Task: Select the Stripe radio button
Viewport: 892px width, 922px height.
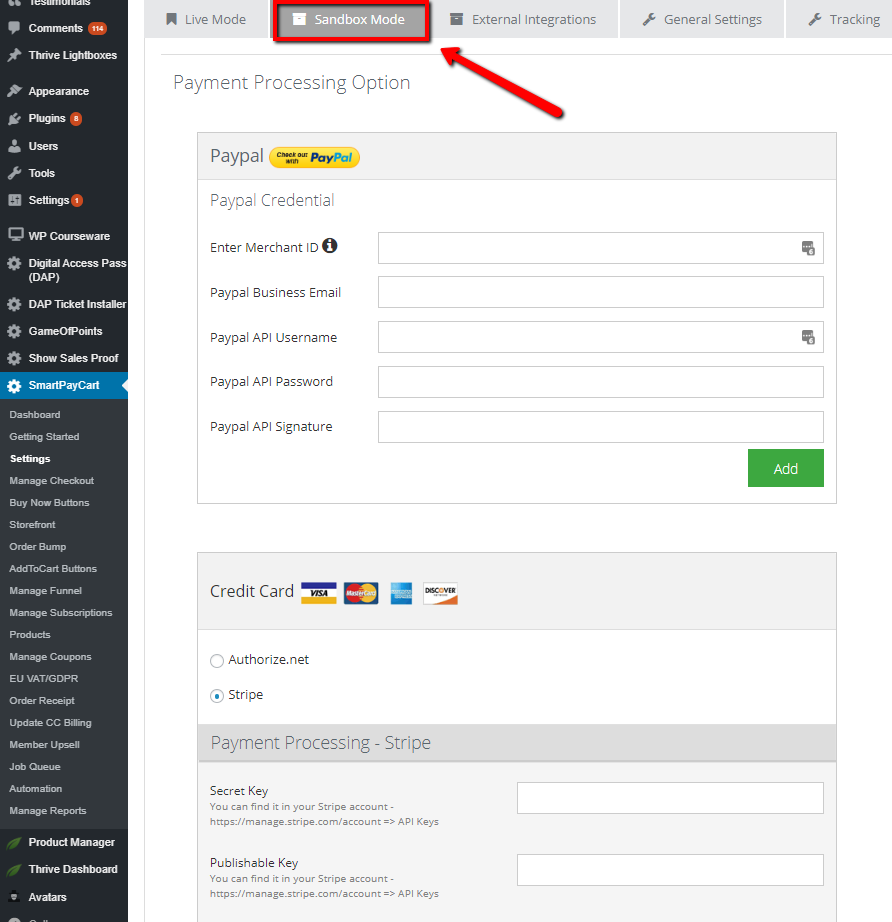Action: click(217, 696)
